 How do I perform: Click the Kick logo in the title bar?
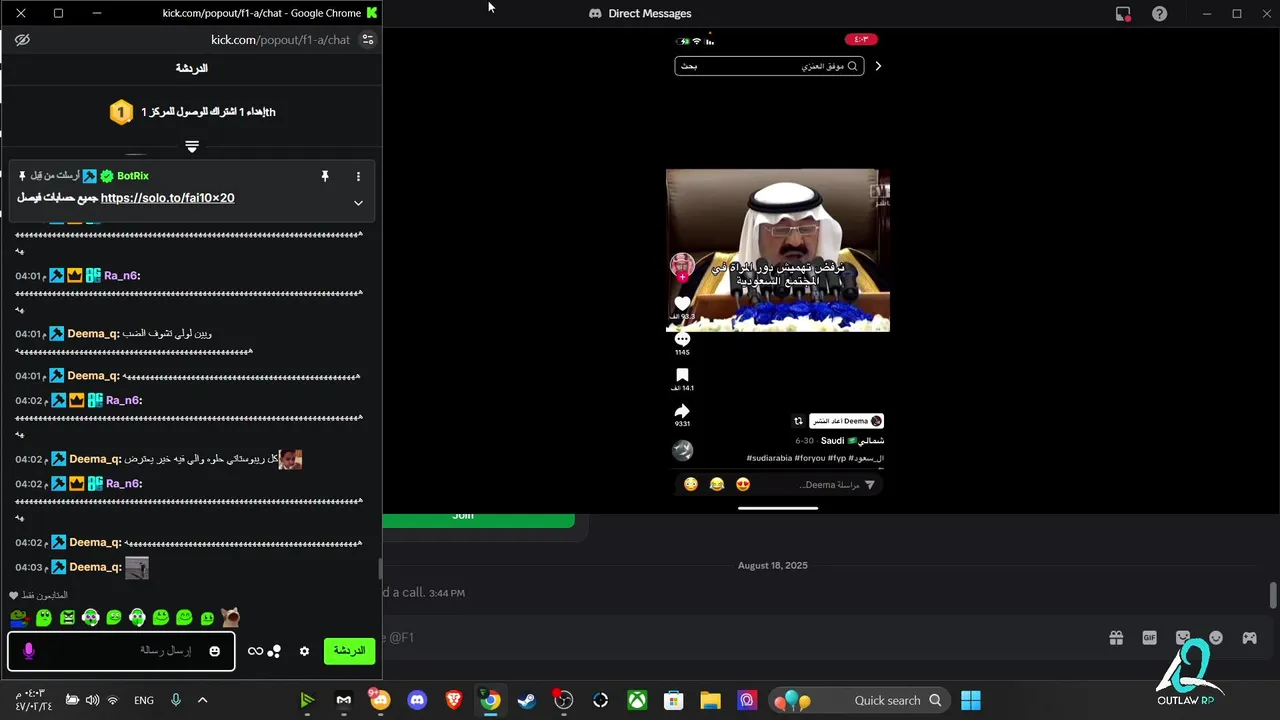(x=372, y=13)
